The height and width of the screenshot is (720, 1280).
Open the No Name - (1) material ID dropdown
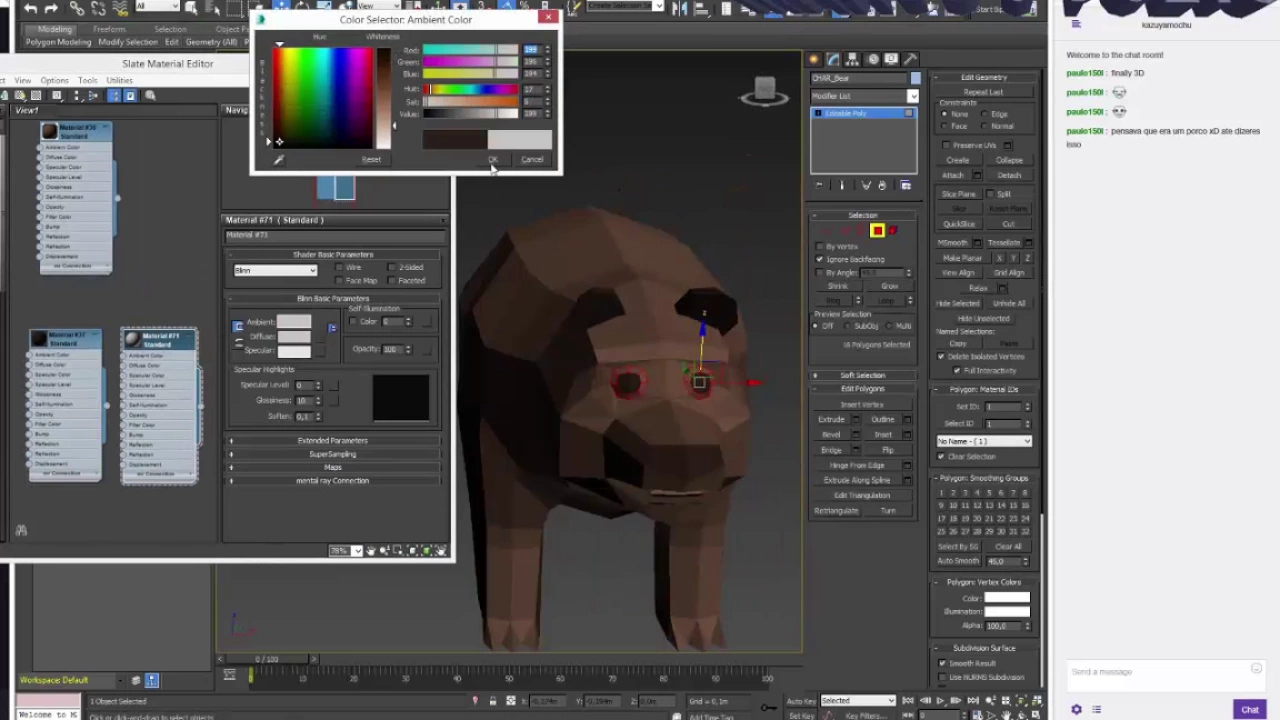tap(984, 441)
